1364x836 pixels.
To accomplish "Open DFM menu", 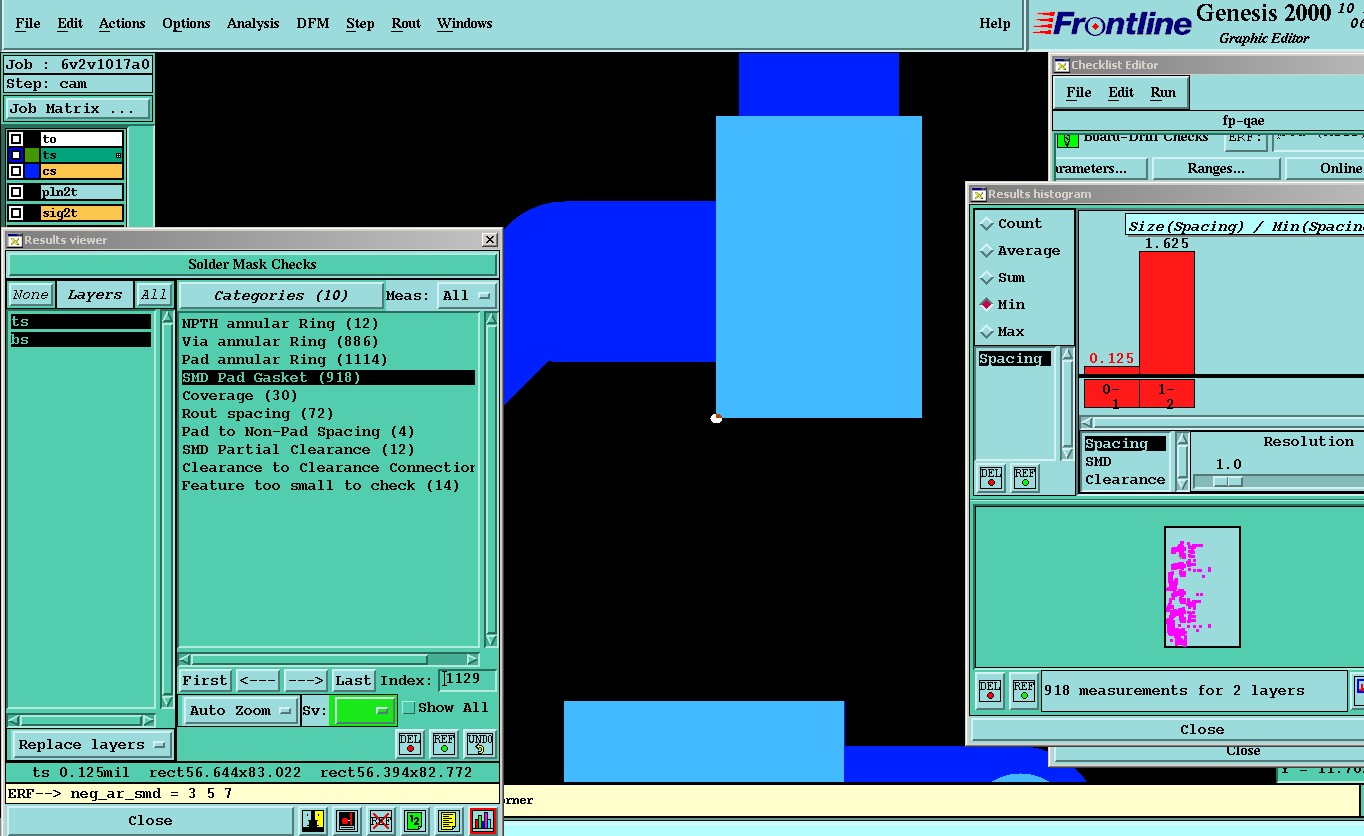I will click(313, 23).
